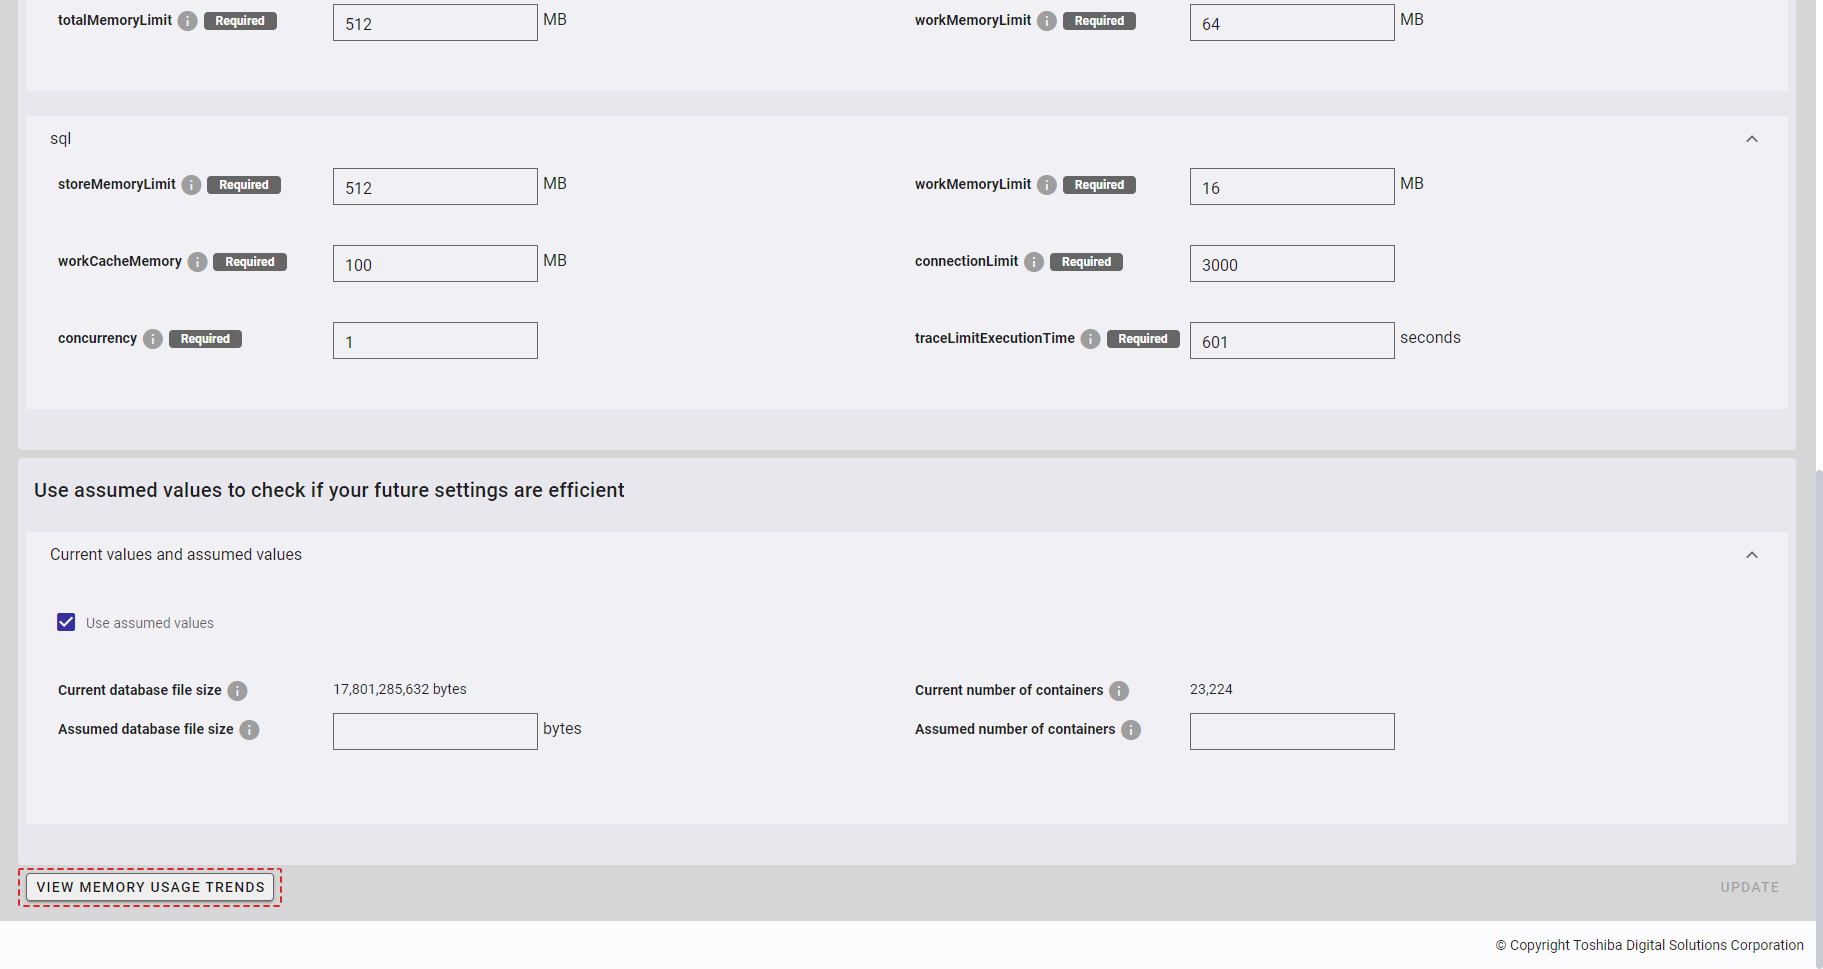Viewport: 1823px width, 969px height.
Task: Open View Memory Usage Trends
Action: (150, 887)
